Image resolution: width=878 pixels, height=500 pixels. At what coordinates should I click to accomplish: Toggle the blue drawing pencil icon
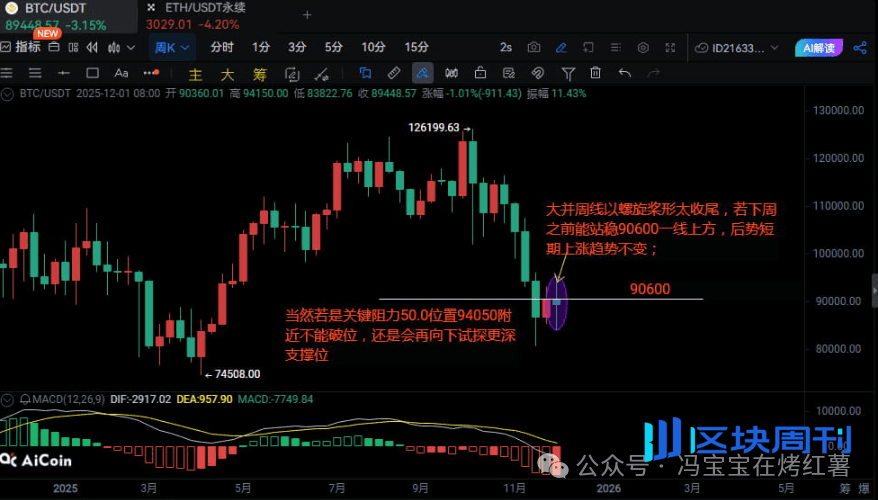click(561, 48)
